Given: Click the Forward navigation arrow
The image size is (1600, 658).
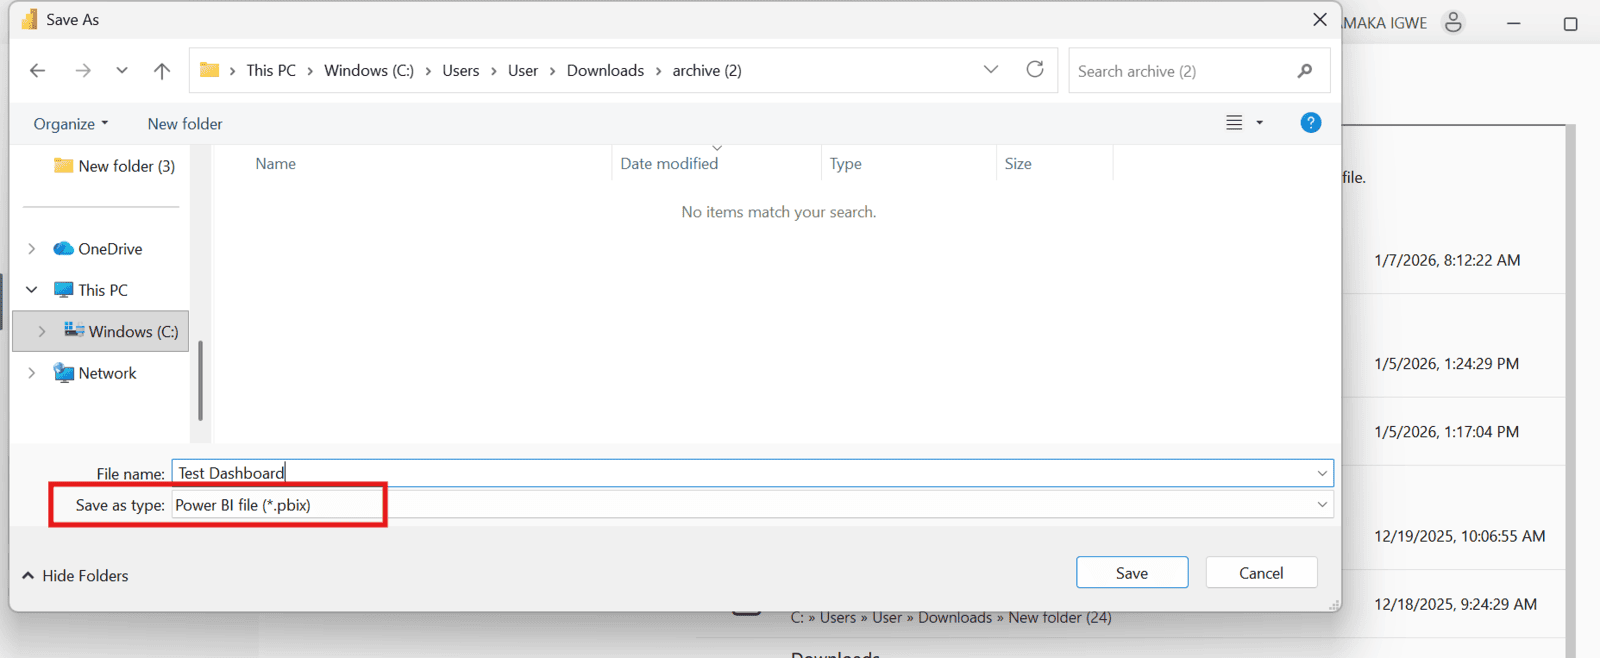Looking at the screenshot, I should tap(83, 70).
